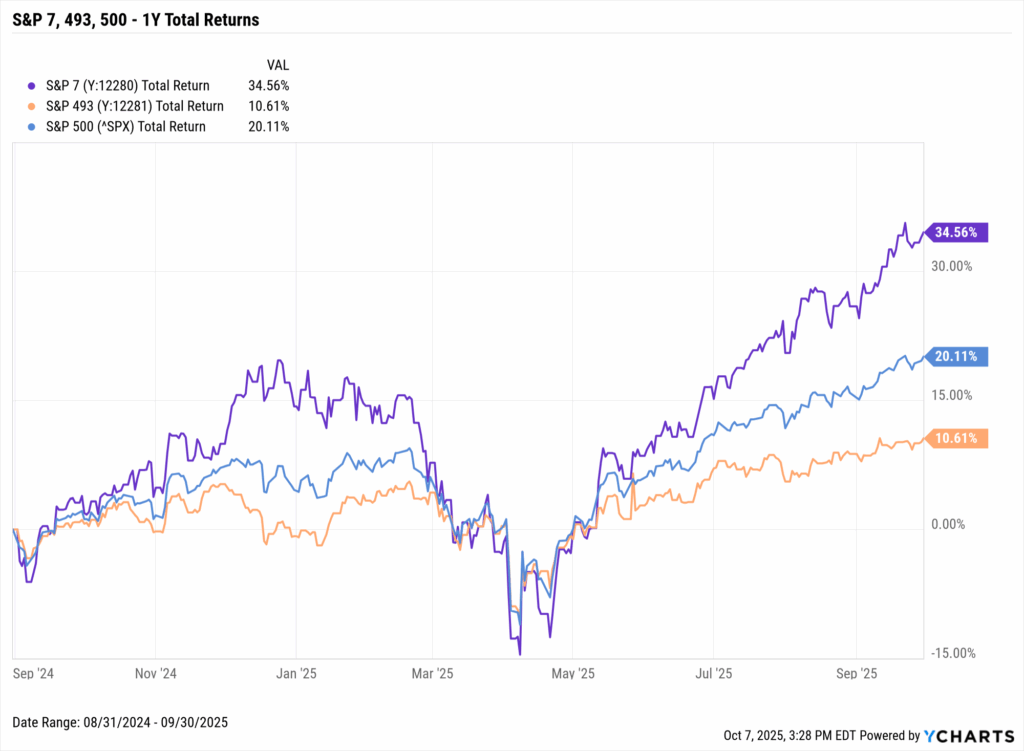Click the chart title text
Image resolution: width=1024 pixels, height=751 pixels.
click(138, 18)
